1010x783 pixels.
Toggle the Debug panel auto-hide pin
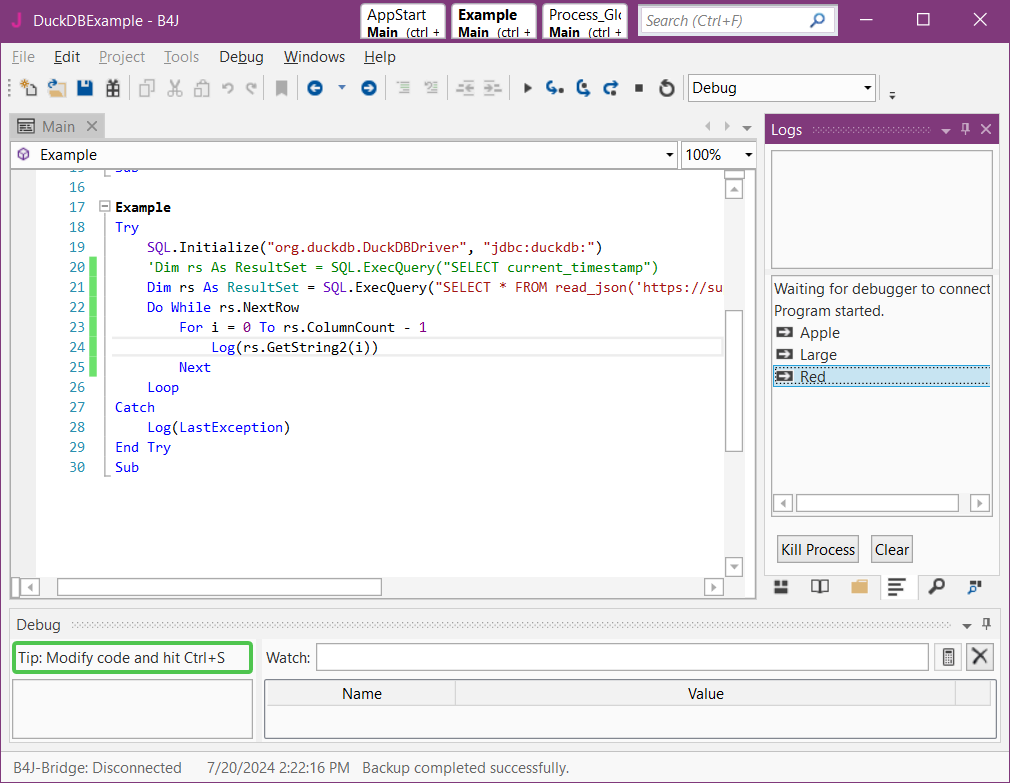point(986,625)
